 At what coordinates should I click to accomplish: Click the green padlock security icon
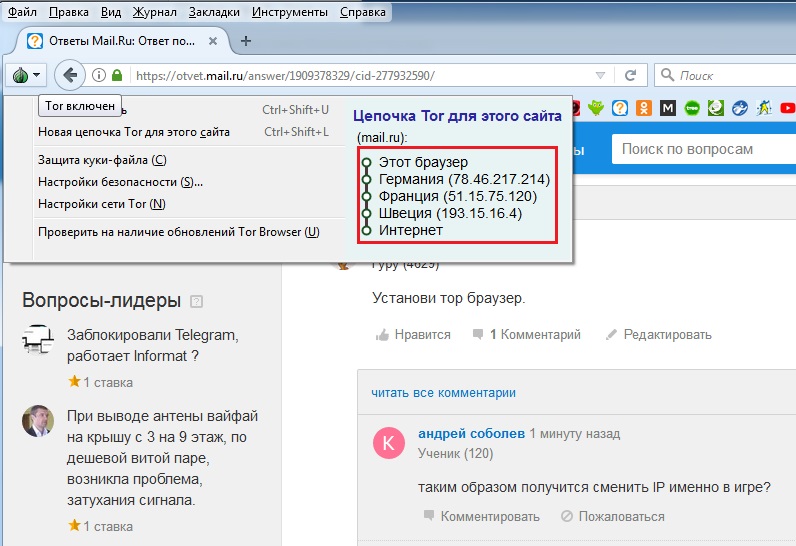[x=117, y=75]
